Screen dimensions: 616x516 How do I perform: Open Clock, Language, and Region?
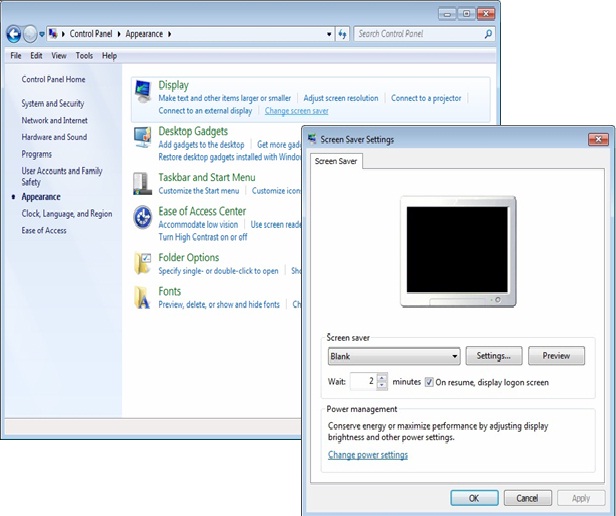point(67,214)
